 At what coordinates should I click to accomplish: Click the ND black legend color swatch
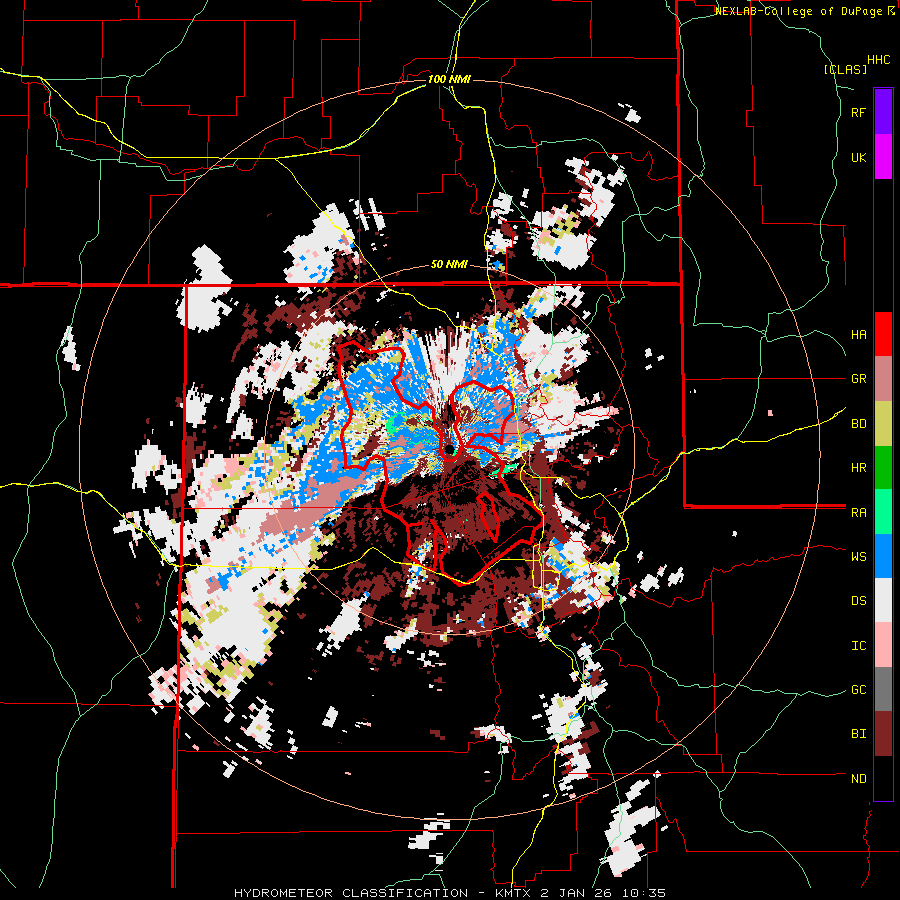[x=883, y=778]
